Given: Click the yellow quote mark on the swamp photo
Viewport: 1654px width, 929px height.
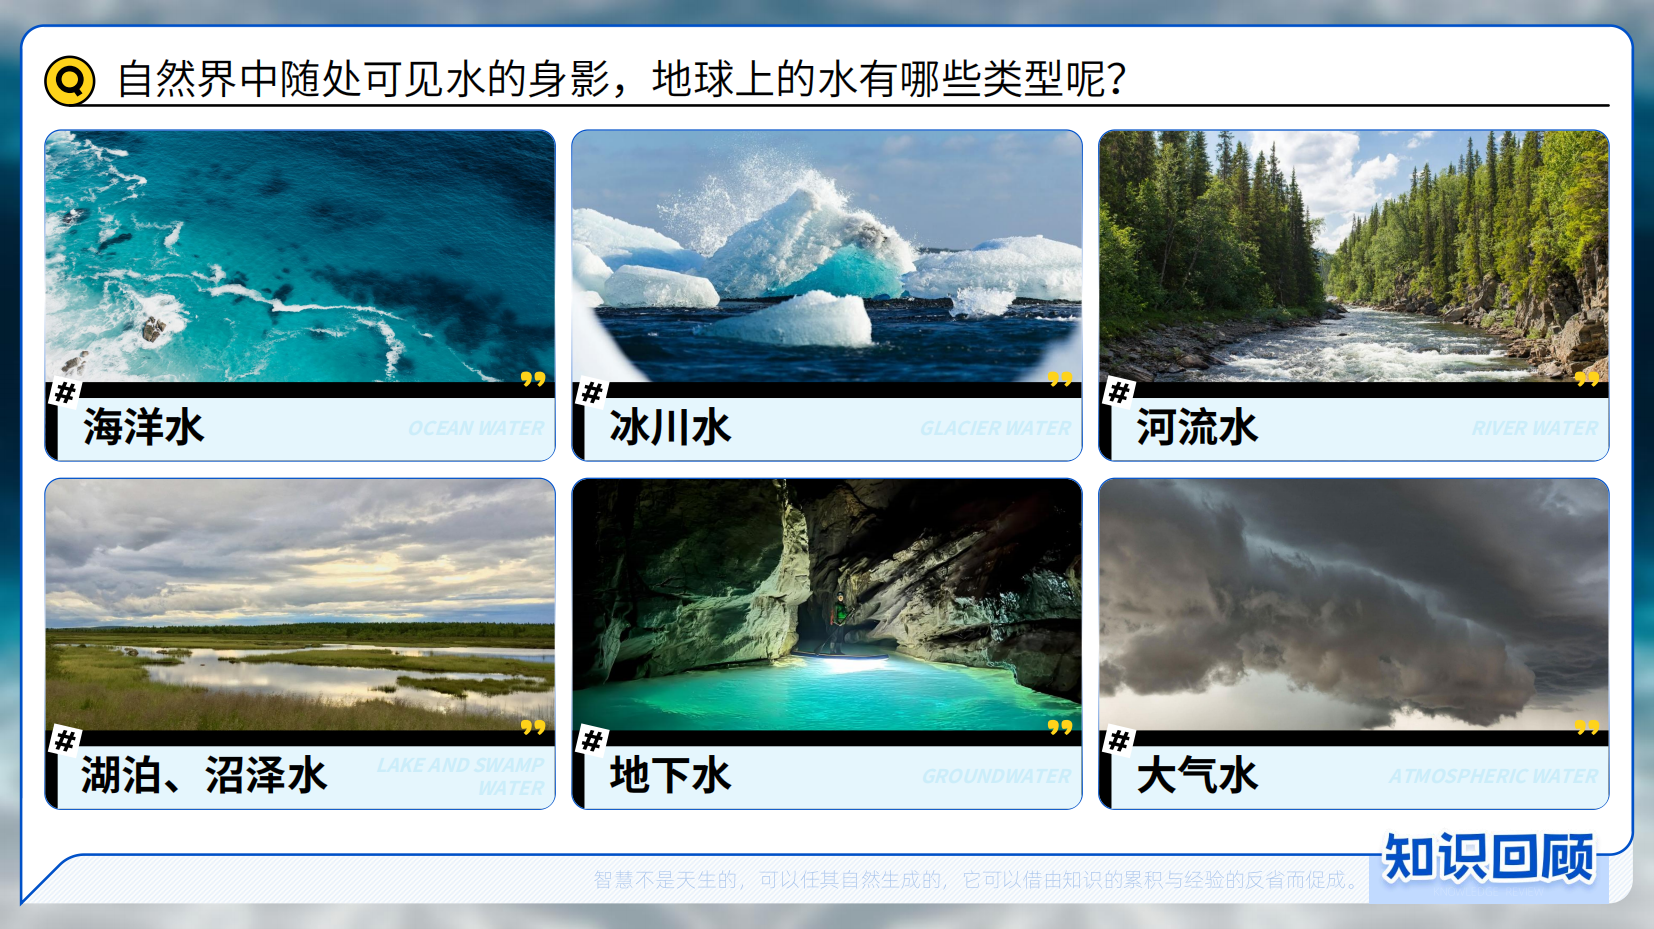Looking at the screenshot, I should click(533, 727).
